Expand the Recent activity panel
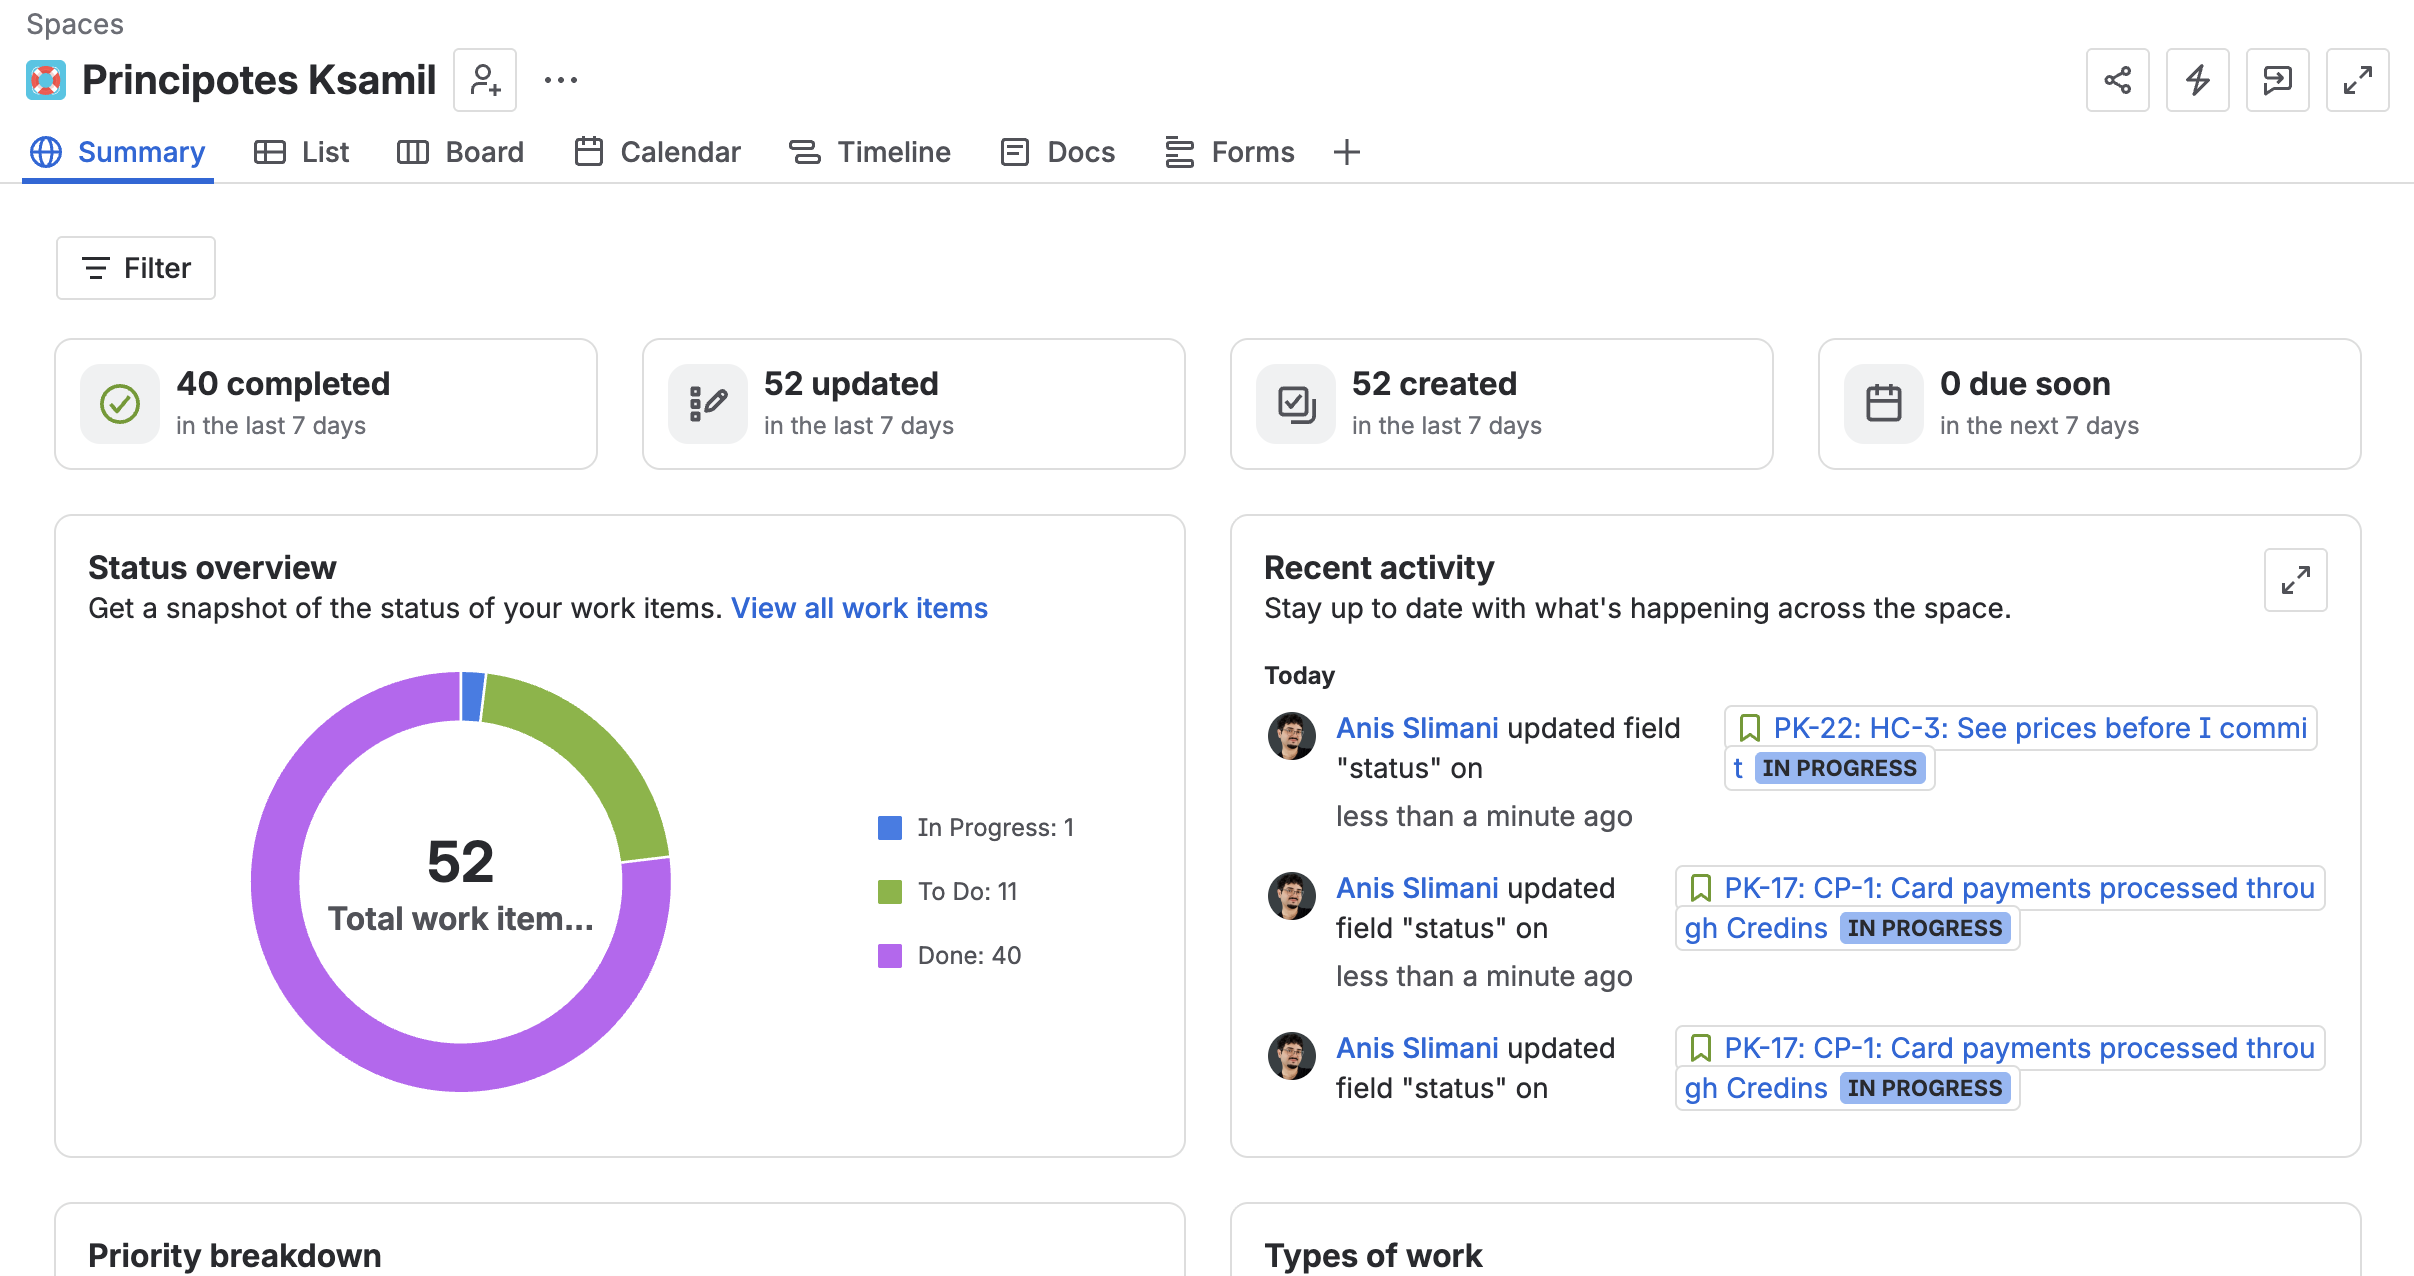This screenshot has height=1276, width=2414. (2296, 580)
